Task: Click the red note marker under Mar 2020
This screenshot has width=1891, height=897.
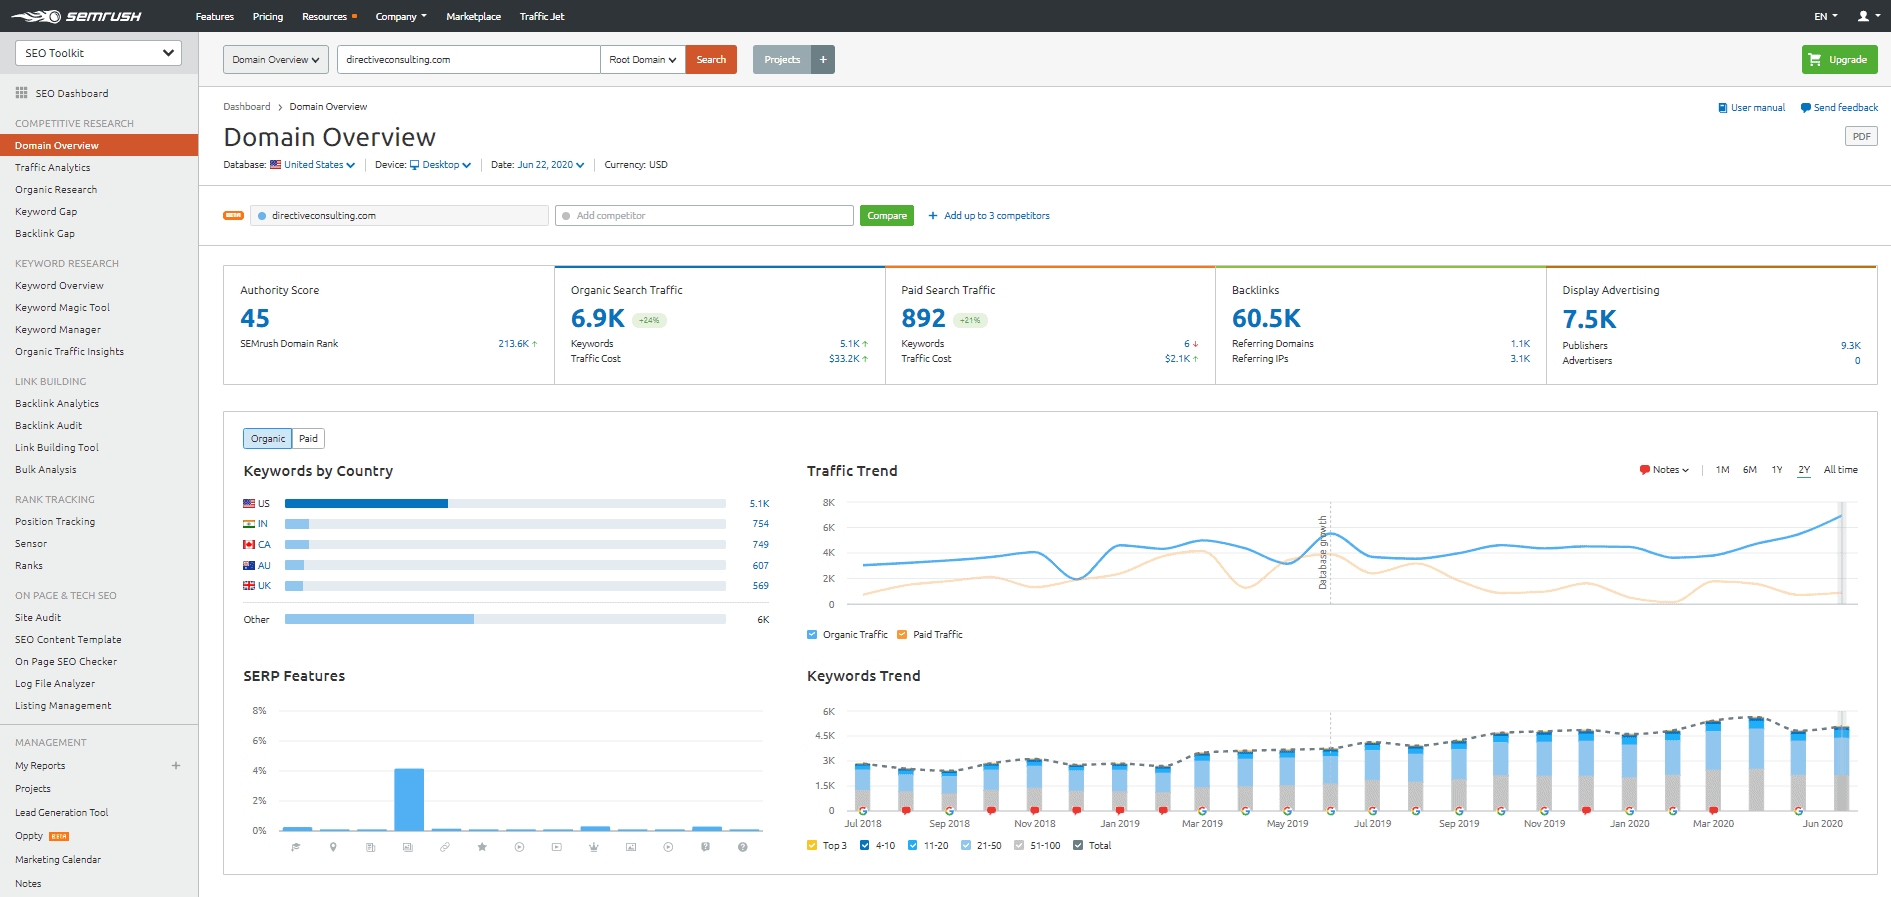Action: click(x=1714, y=811)
